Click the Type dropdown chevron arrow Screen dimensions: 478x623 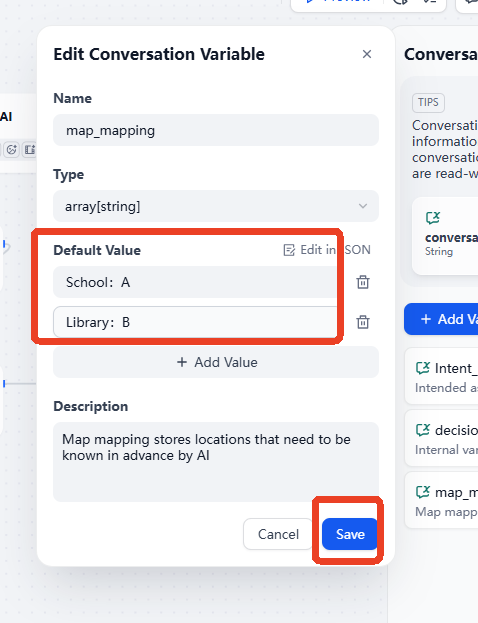coord(363,206)
